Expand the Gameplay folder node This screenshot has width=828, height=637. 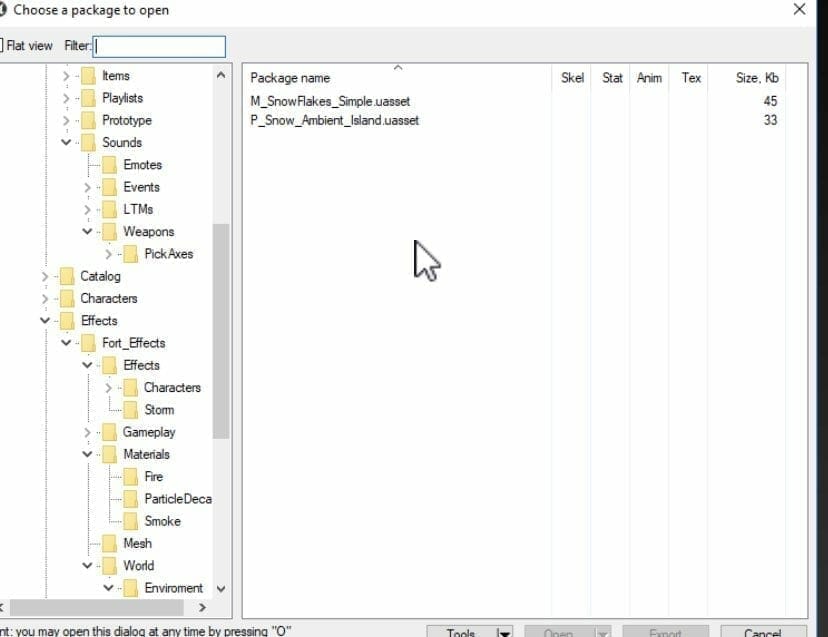click(88, 432)
